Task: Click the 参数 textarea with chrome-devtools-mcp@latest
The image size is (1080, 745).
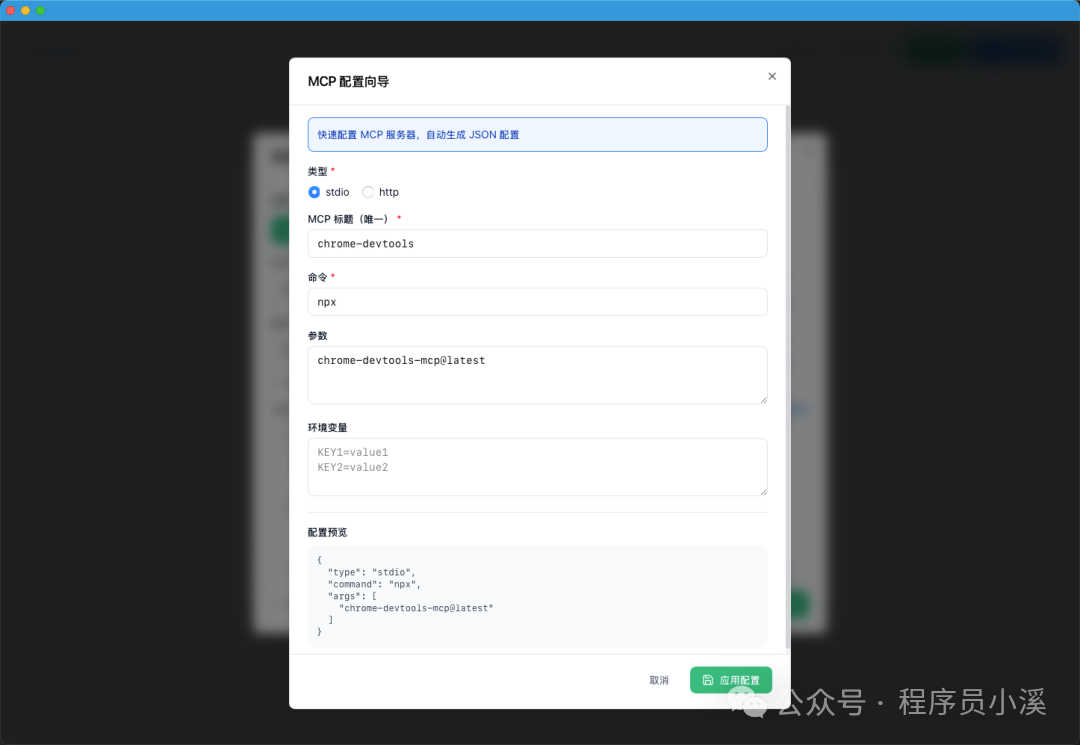Action: click(x=537, y=372)
